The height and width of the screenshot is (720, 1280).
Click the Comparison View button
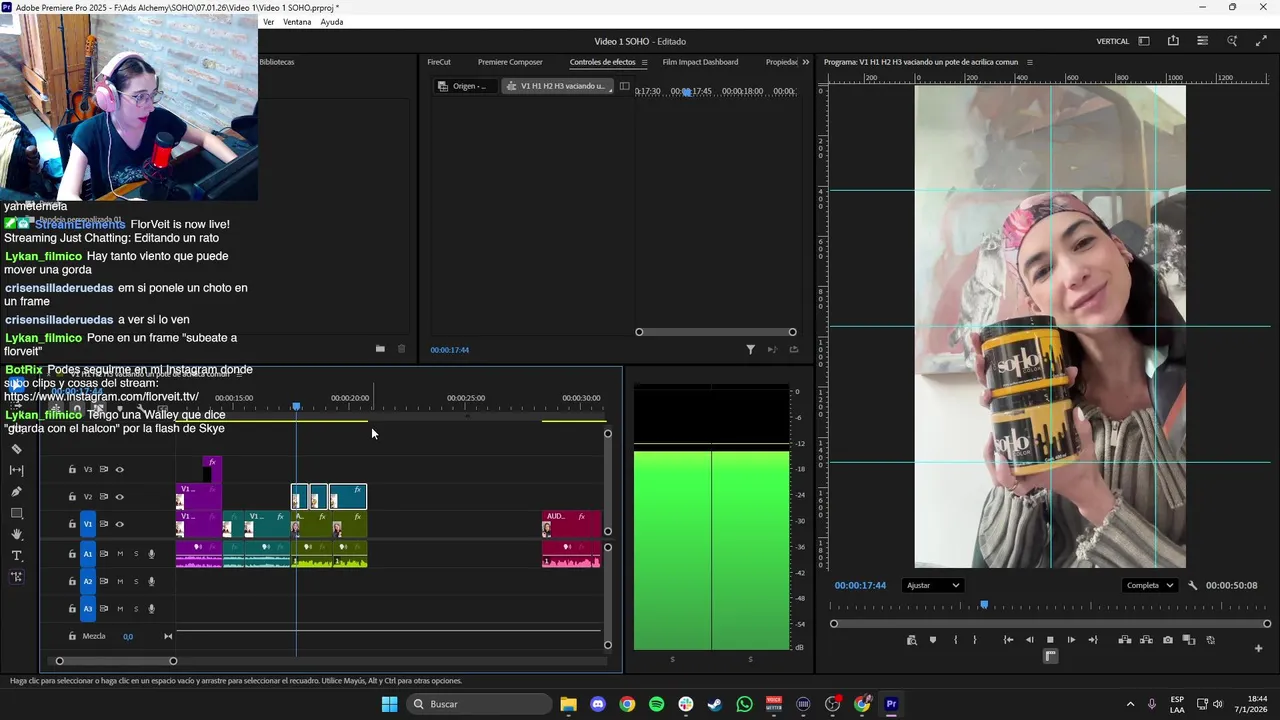click(1189, 640)
